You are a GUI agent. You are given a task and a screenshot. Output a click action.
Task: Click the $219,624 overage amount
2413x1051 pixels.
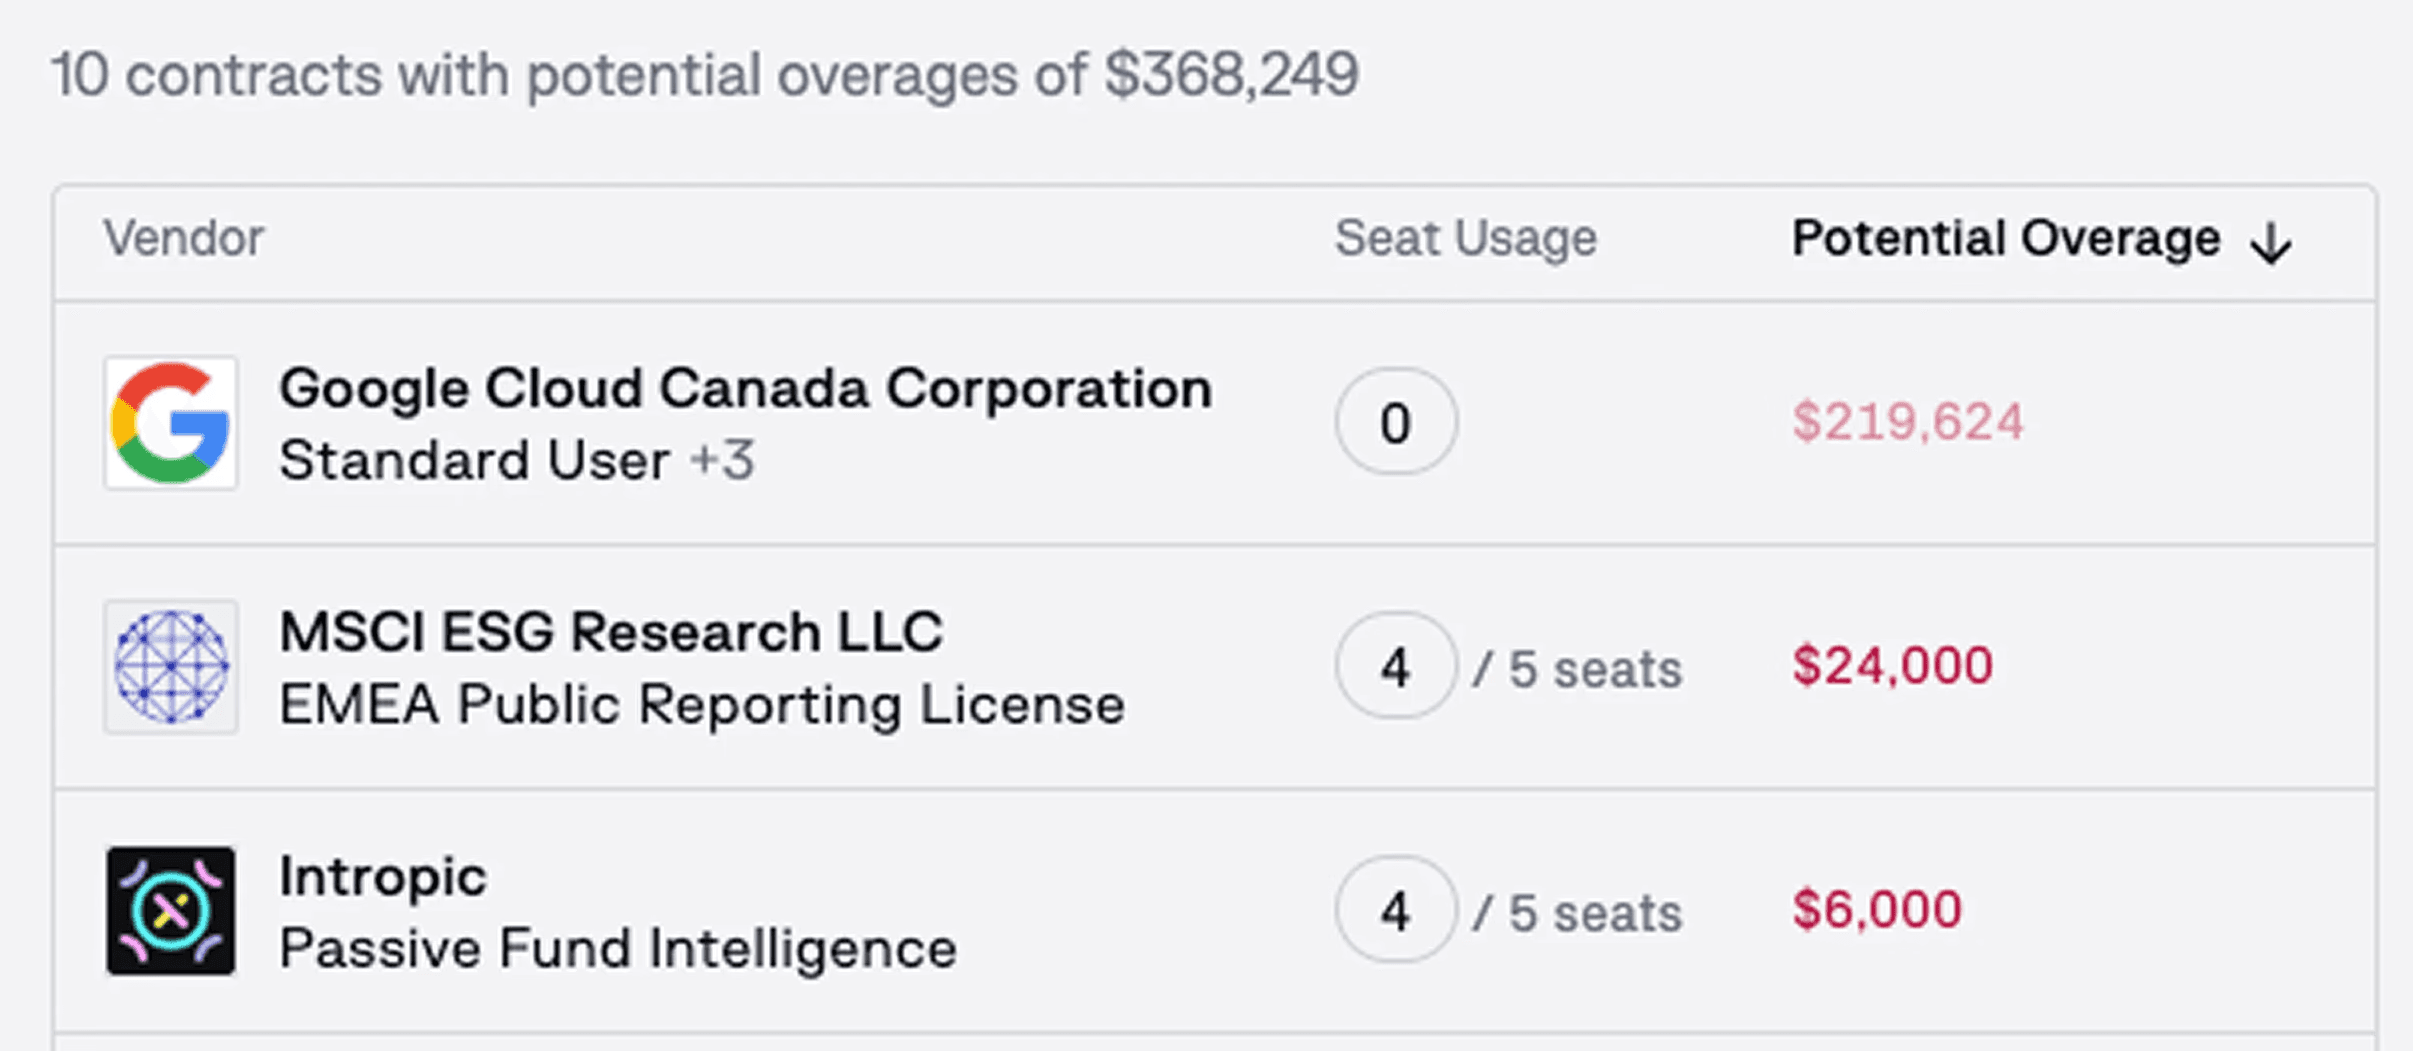pos(1907,422)
